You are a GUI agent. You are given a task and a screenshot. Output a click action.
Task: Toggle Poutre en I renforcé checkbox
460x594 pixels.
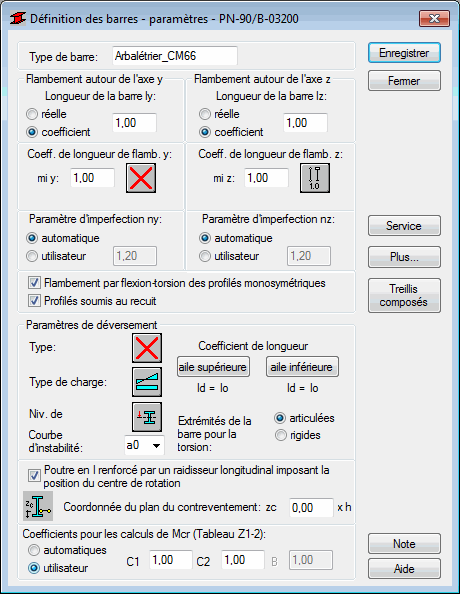pos(34,475)
